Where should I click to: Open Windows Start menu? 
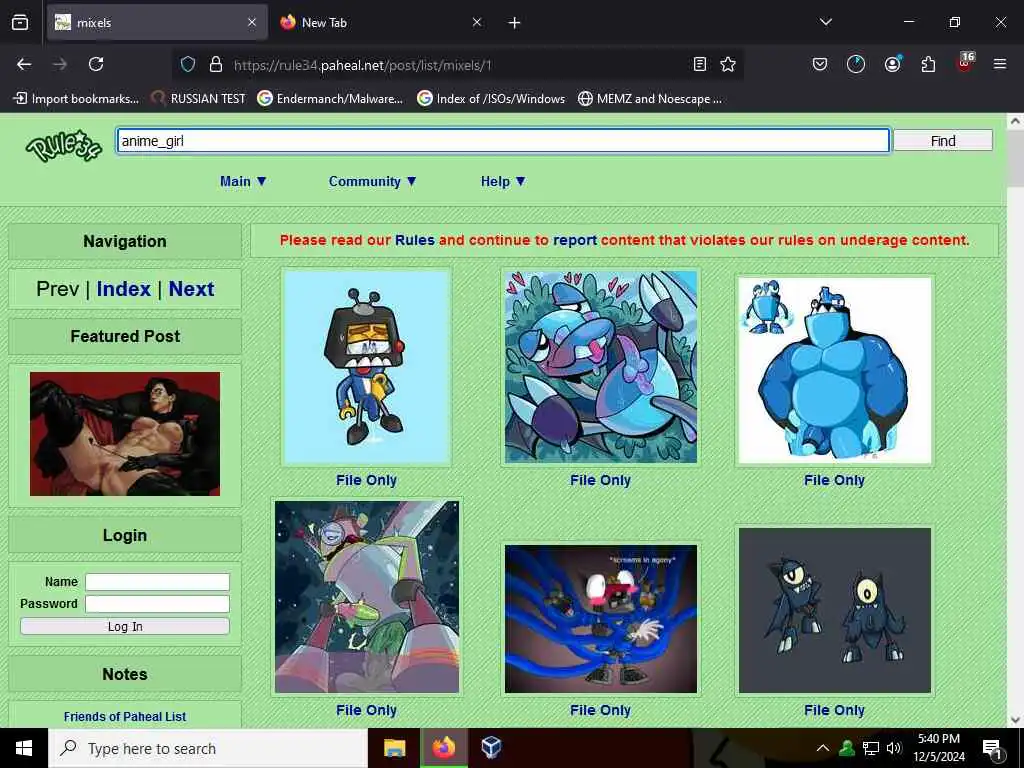pos(24,748)
